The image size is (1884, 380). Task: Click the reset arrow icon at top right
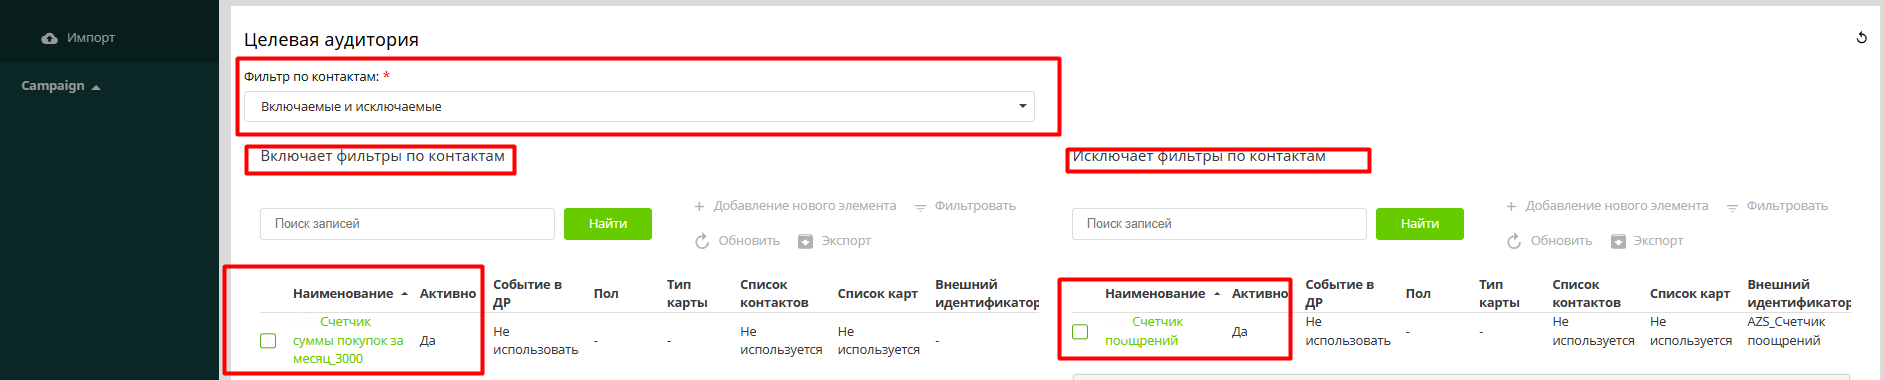tap(1861, 38)
